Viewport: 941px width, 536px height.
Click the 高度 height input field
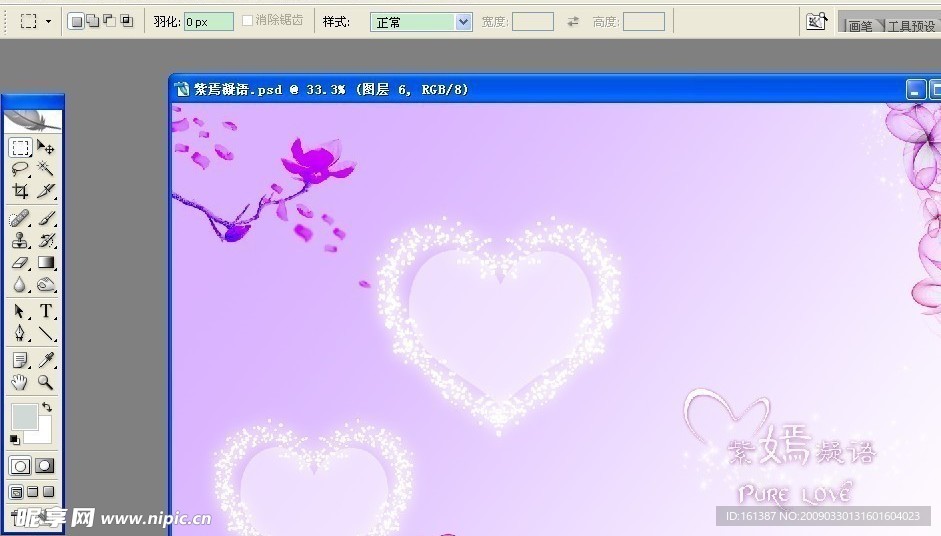(x=644, y=22)
